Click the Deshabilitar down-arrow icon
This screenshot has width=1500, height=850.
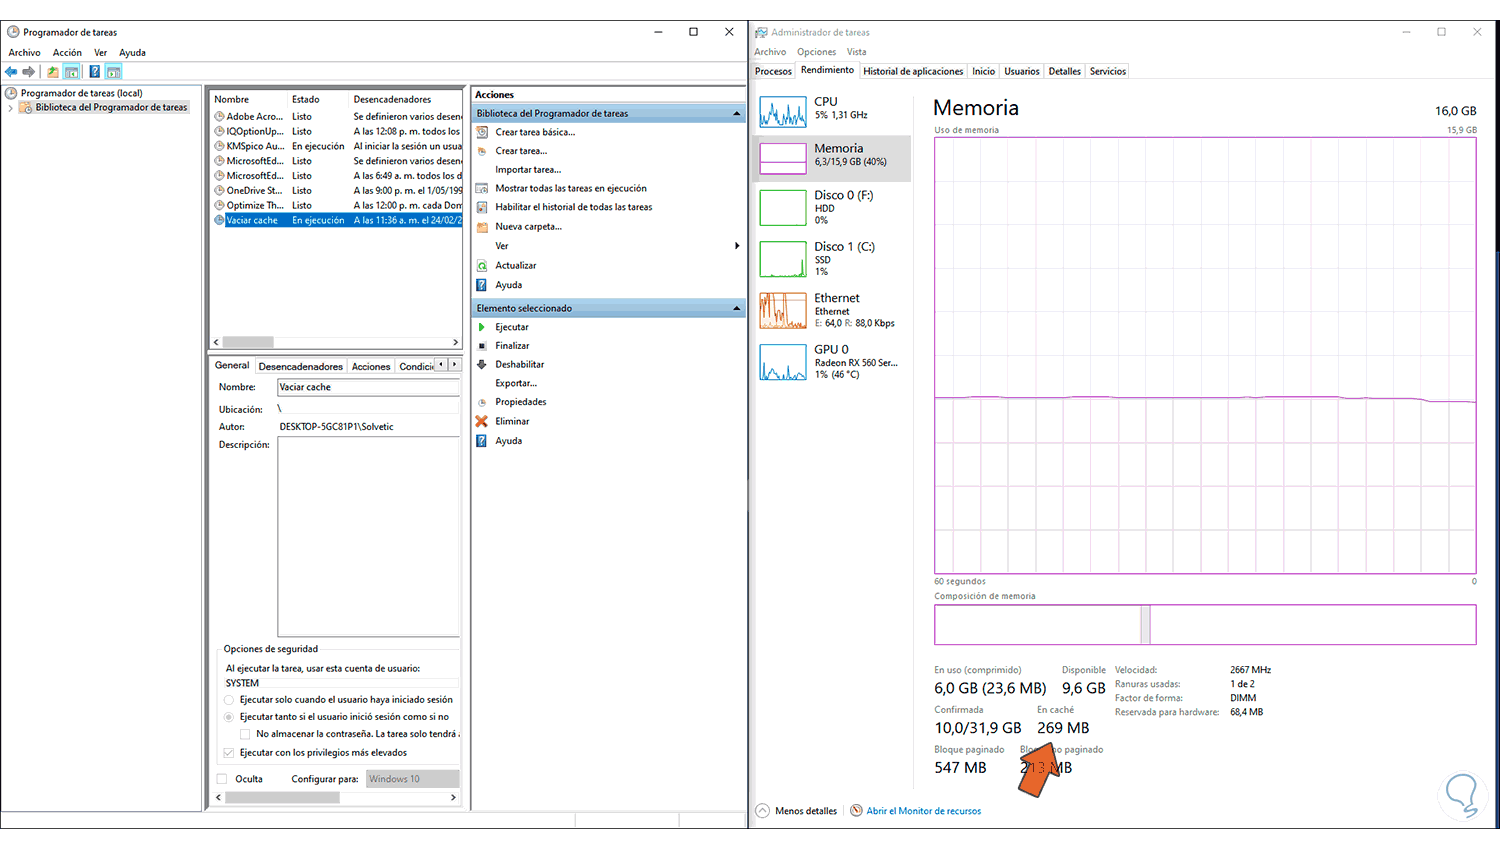[482, 364]
